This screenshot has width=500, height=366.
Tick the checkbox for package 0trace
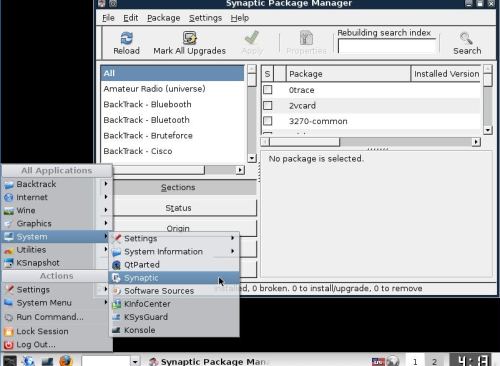267,90
